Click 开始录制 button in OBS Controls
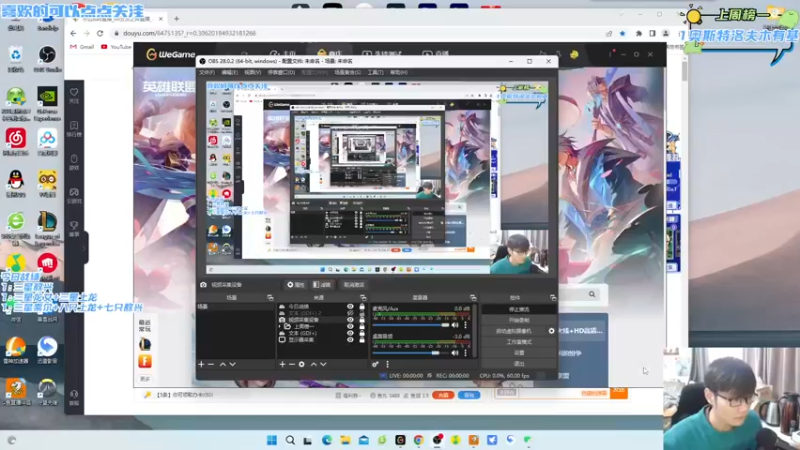The width and height of the screenshot is (800, 450). point(519,320)
